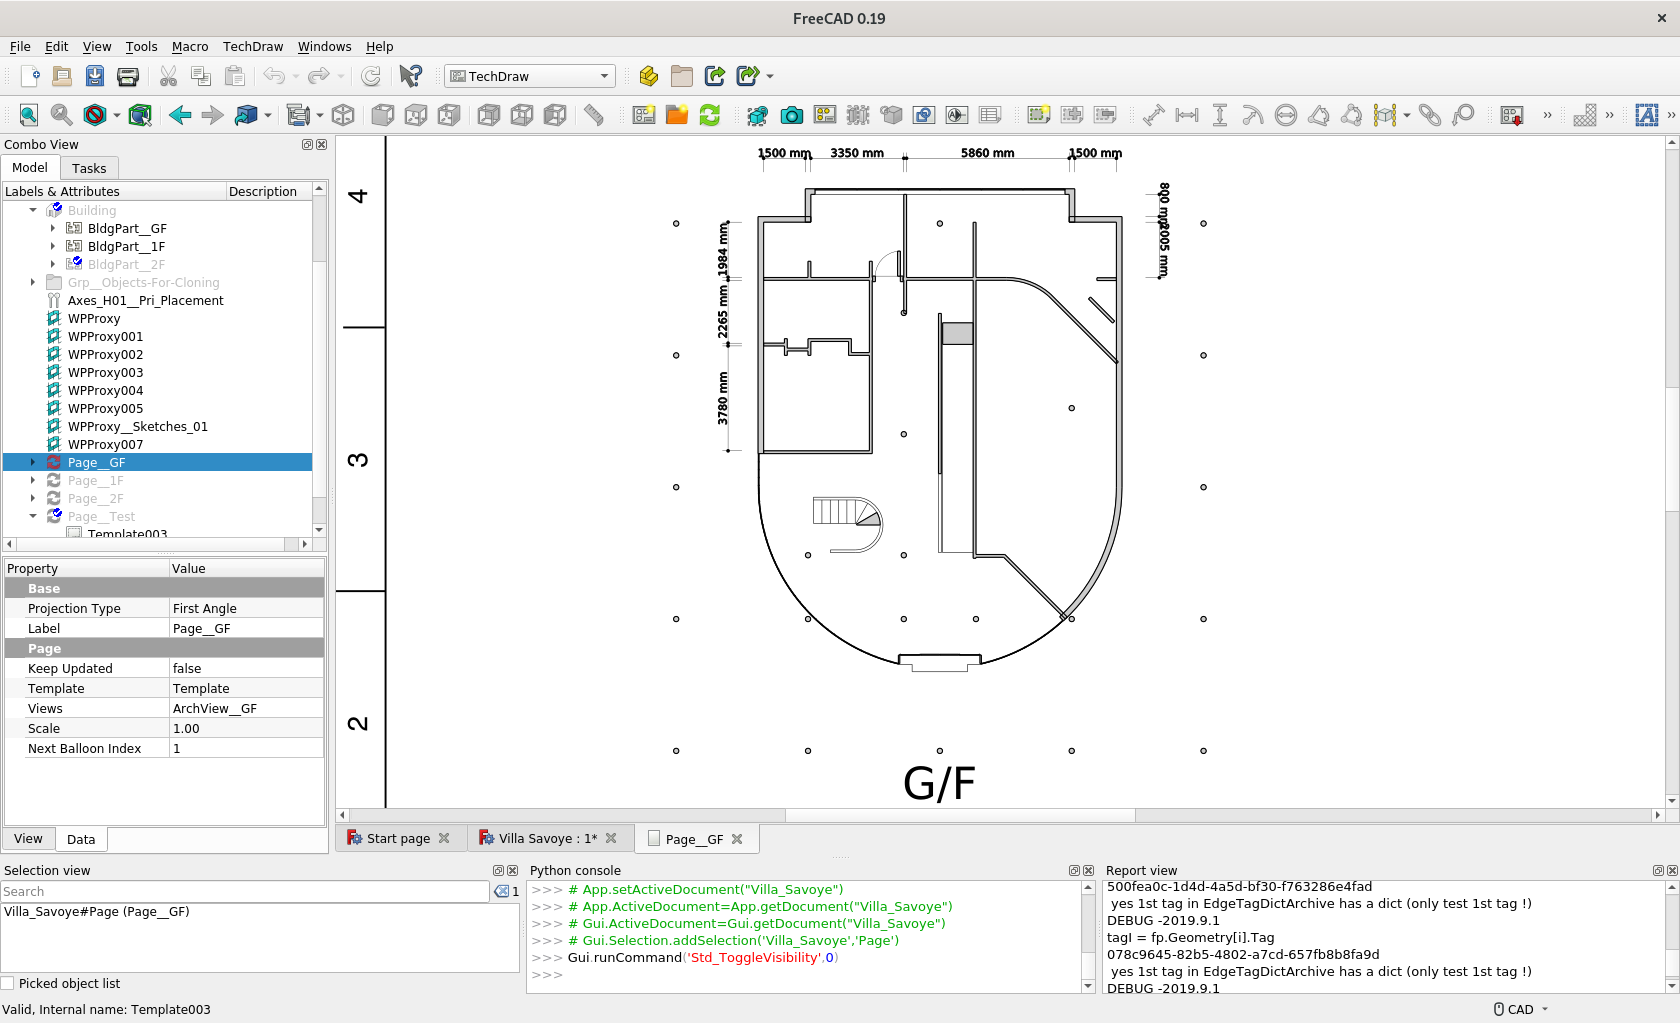
Task: Switch to the Data property tab
Action: coord(81,839)
